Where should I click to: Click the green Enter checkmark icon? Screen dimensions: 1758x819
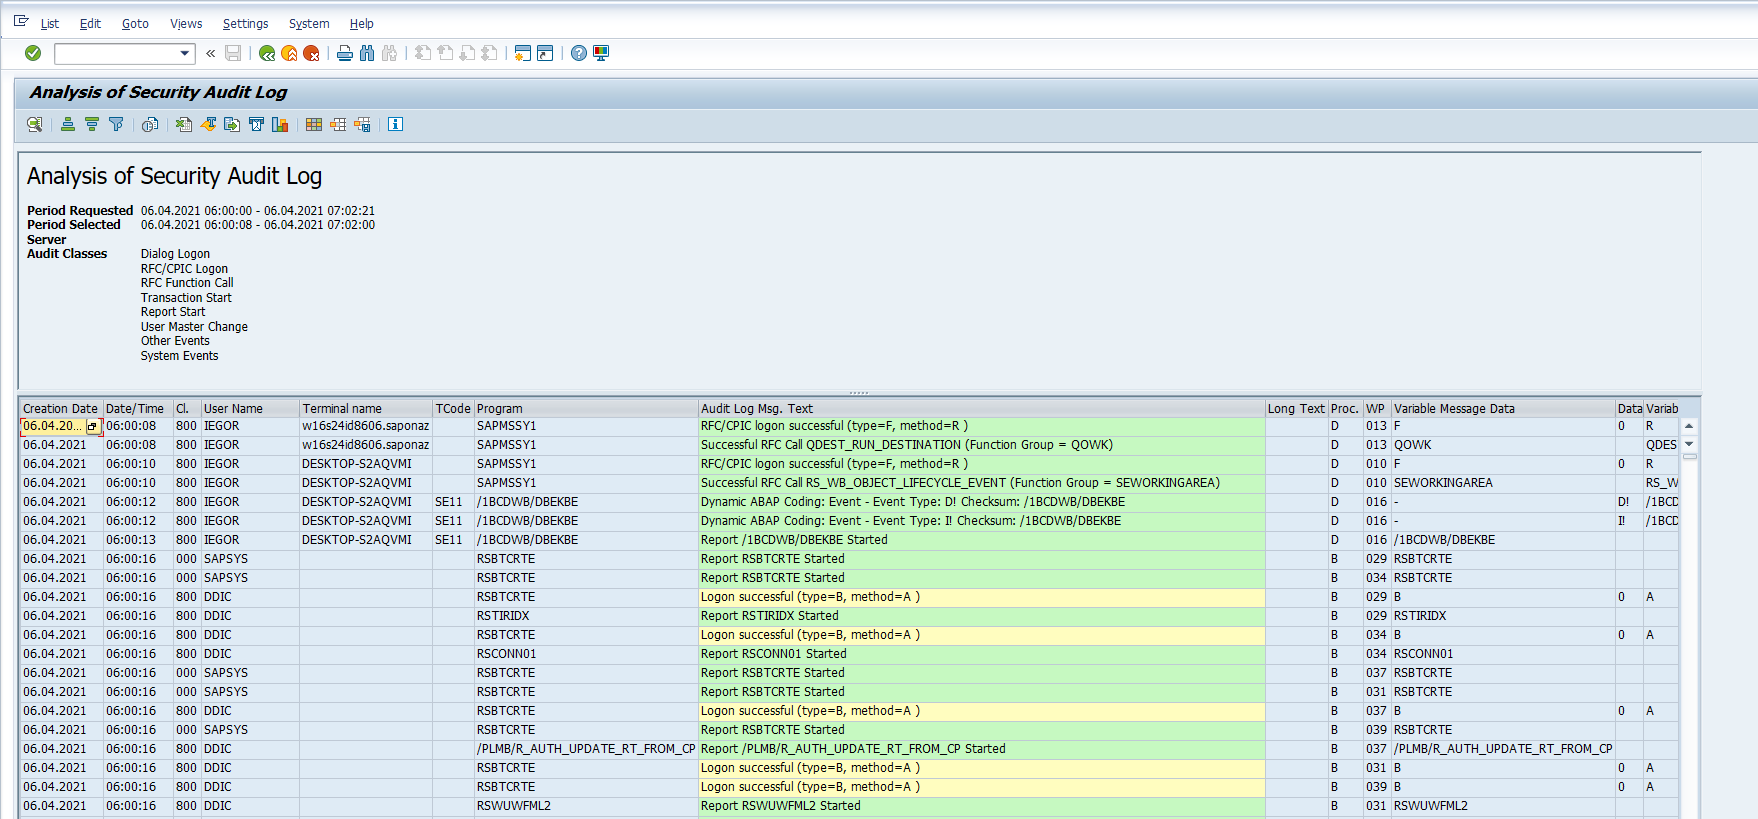pos(33,53)
